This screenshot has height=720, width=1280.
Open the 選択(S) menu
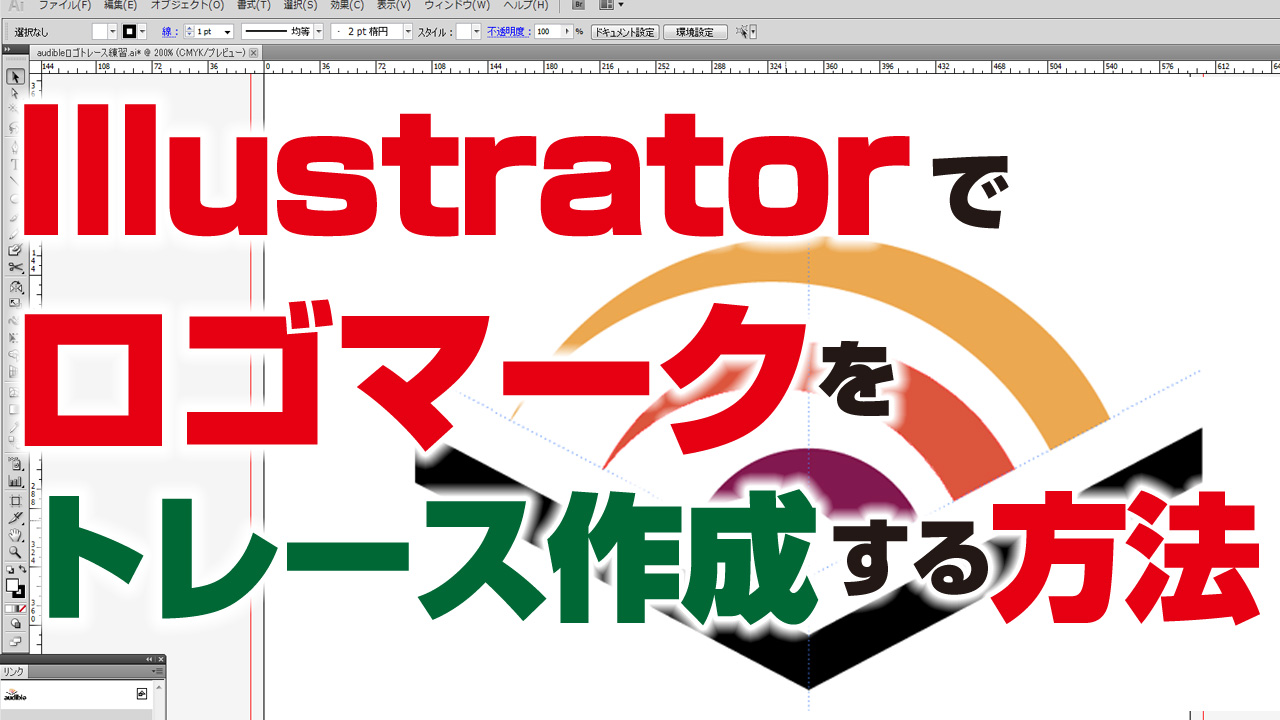(x=300, y=5)
